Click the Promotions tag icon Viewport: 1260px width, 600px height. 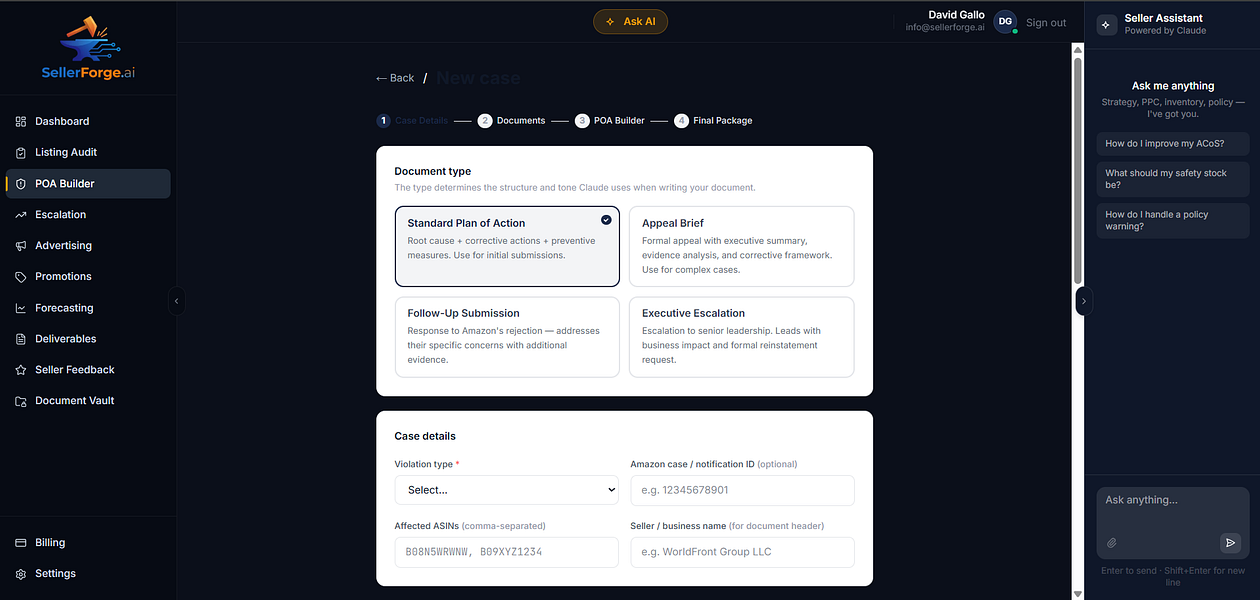pyautogui.click(x=21, y=276)
